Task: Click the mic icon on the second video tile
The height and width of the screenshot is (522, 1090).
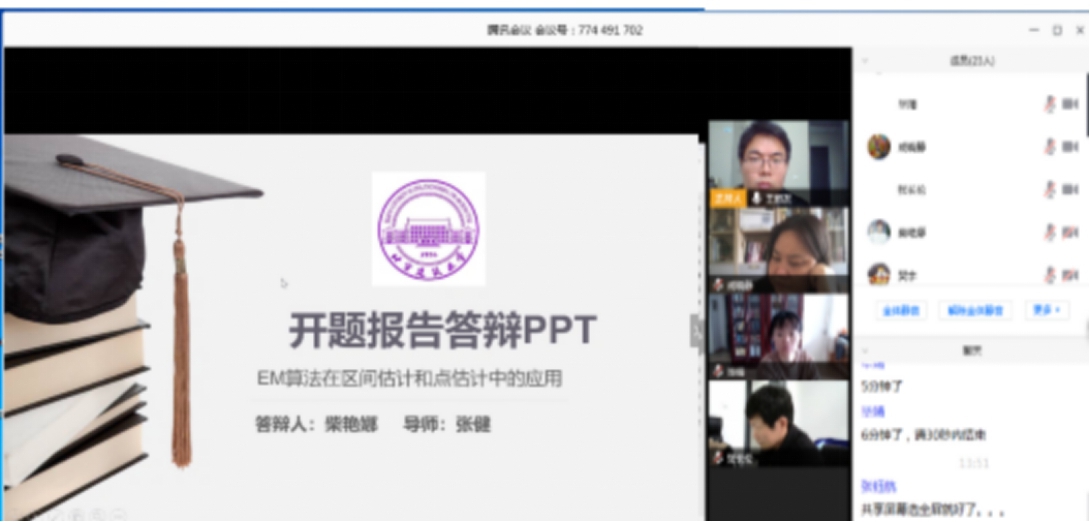Action: coord(718,285)
